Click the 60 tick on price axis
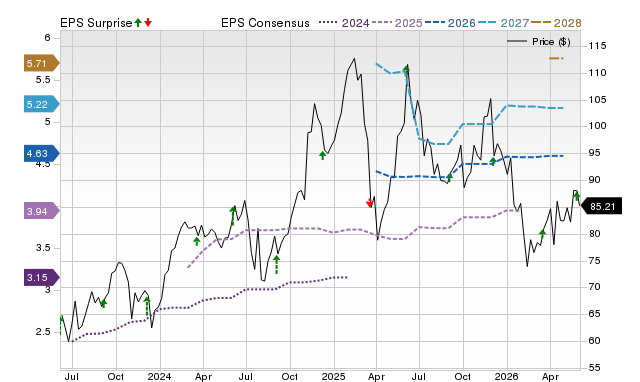Image resolution: width=640 pixels, height=382 pixels. click(x=594, y=341)
